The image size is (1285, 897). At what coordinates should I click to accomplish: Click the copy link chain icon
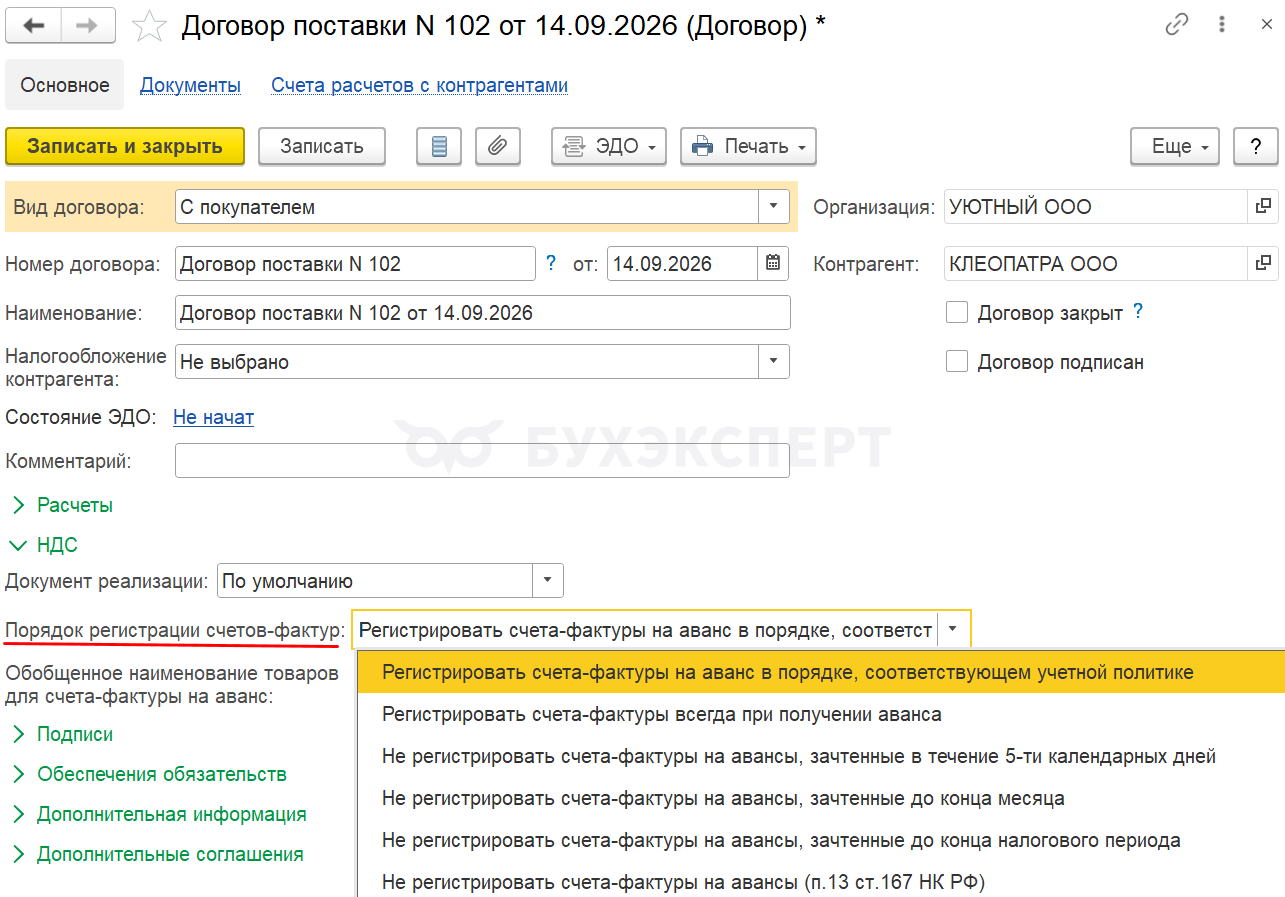point(1177,26)
